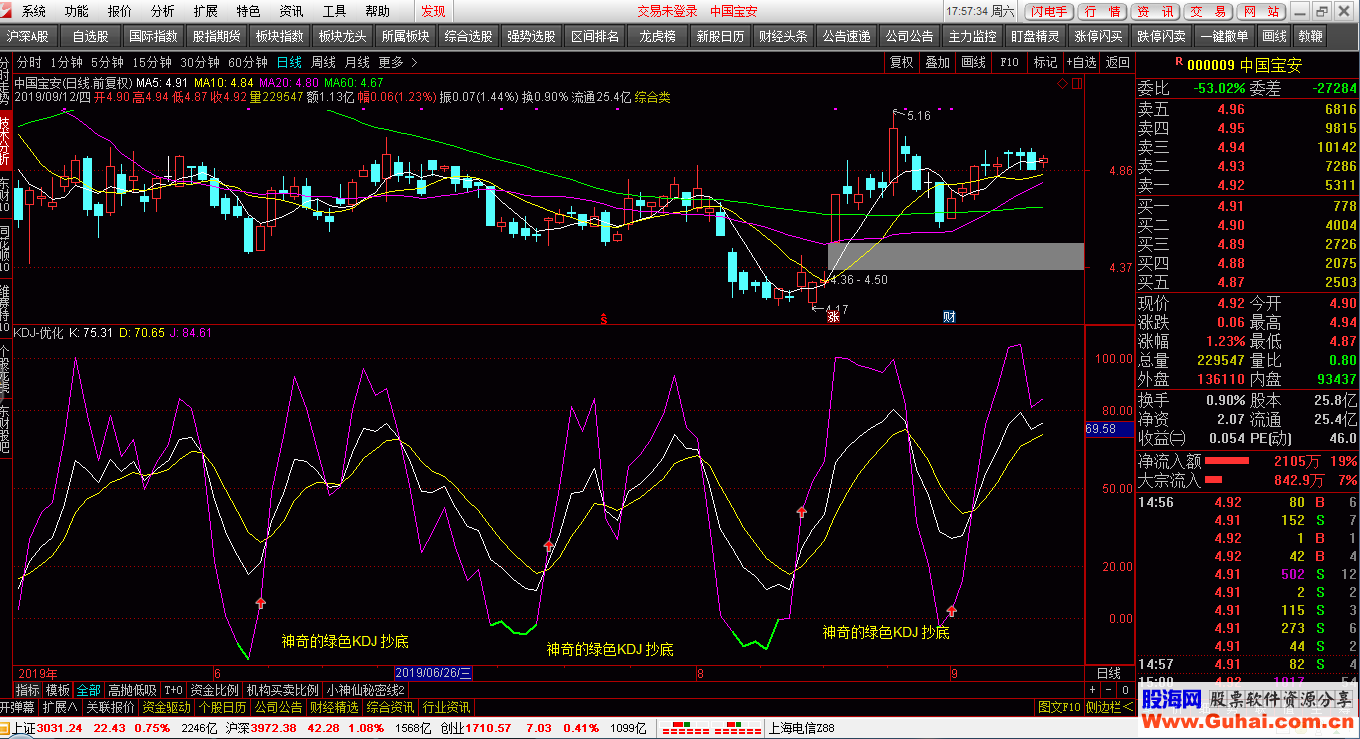Switch to 60分钟 chart period
This screenshot has width=1360, height=739.
point(248,62)
